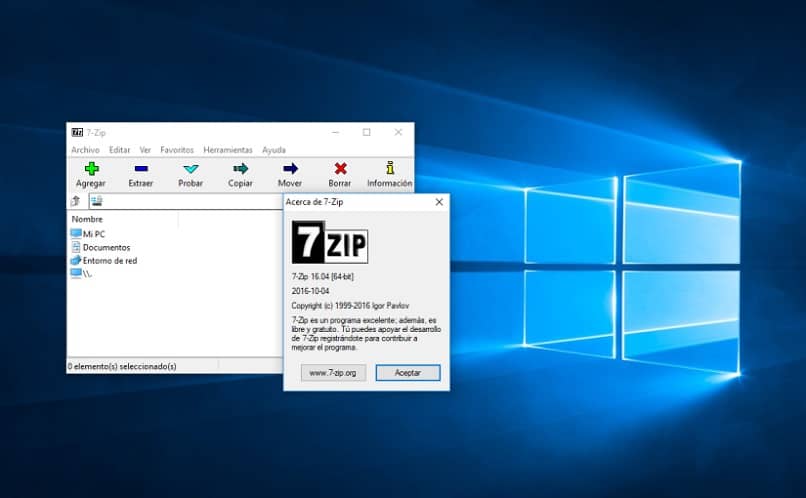806x498 pixels.
Task: Click the 7-Zip title bar app icon
Action: [x=77, y=133]
